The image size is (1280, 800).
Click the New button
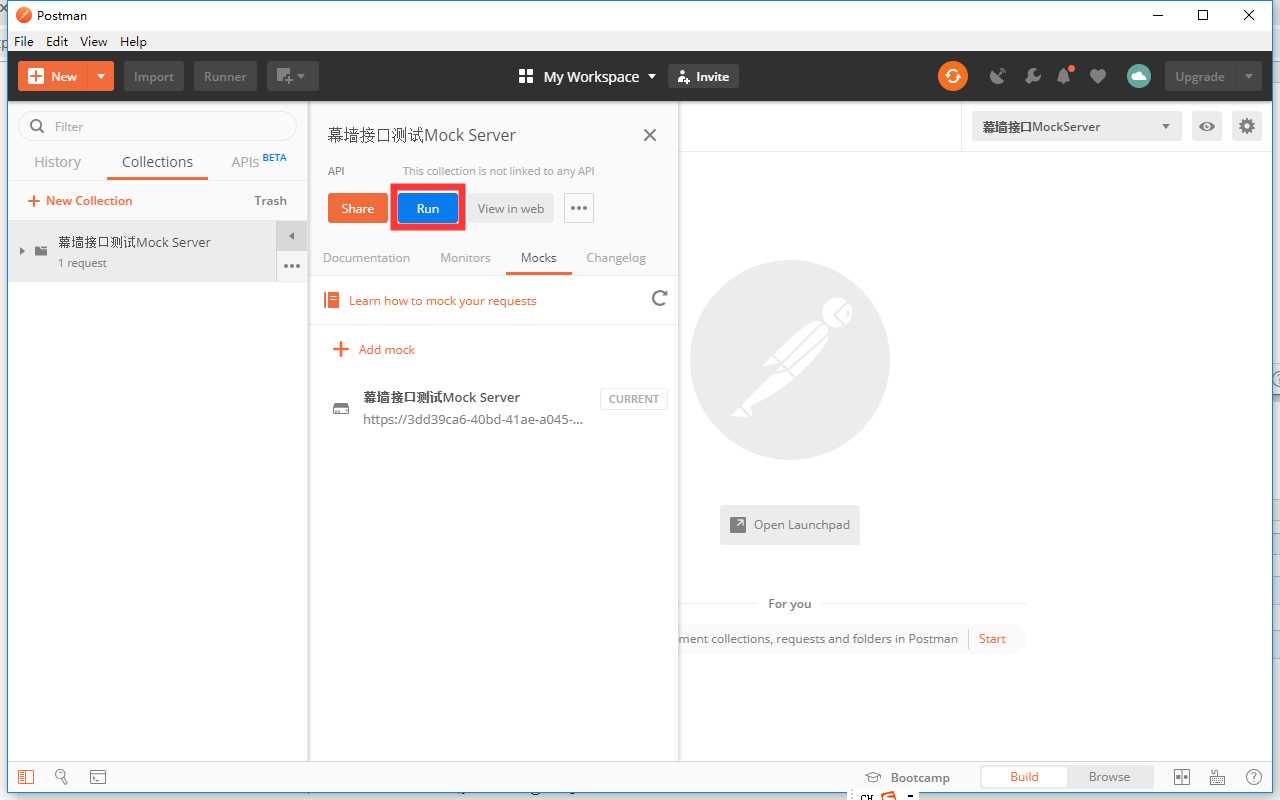[x=53, y=76]
